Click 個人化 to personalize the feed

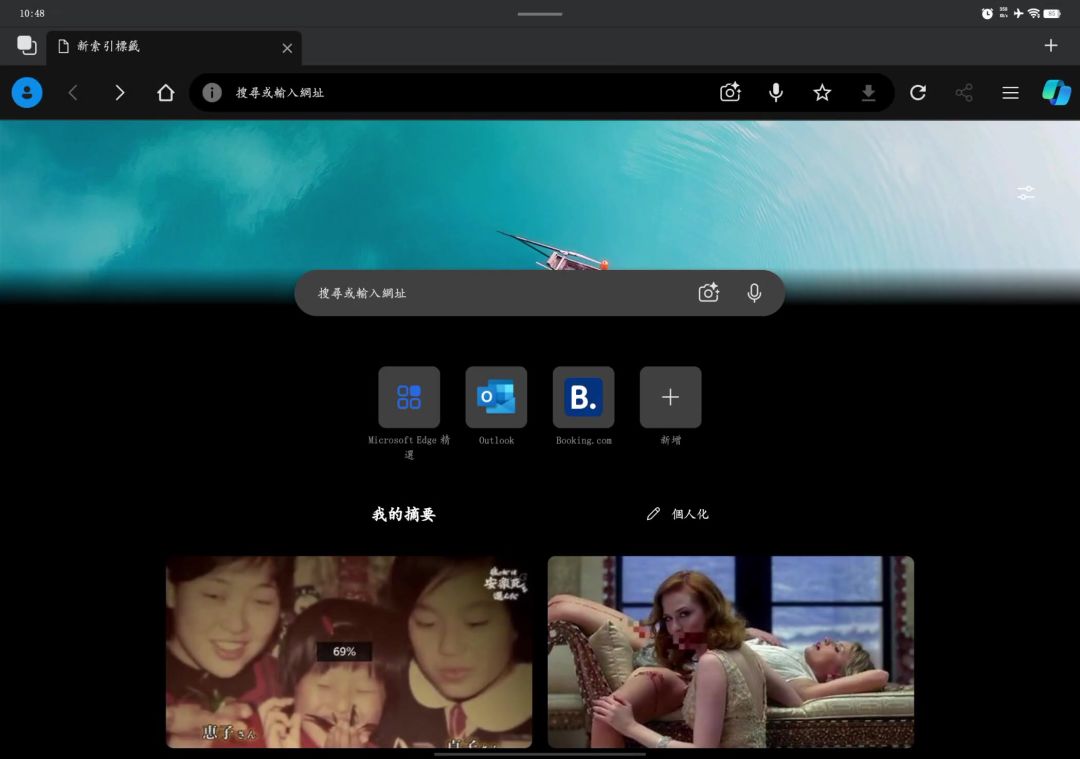point(678,514)
